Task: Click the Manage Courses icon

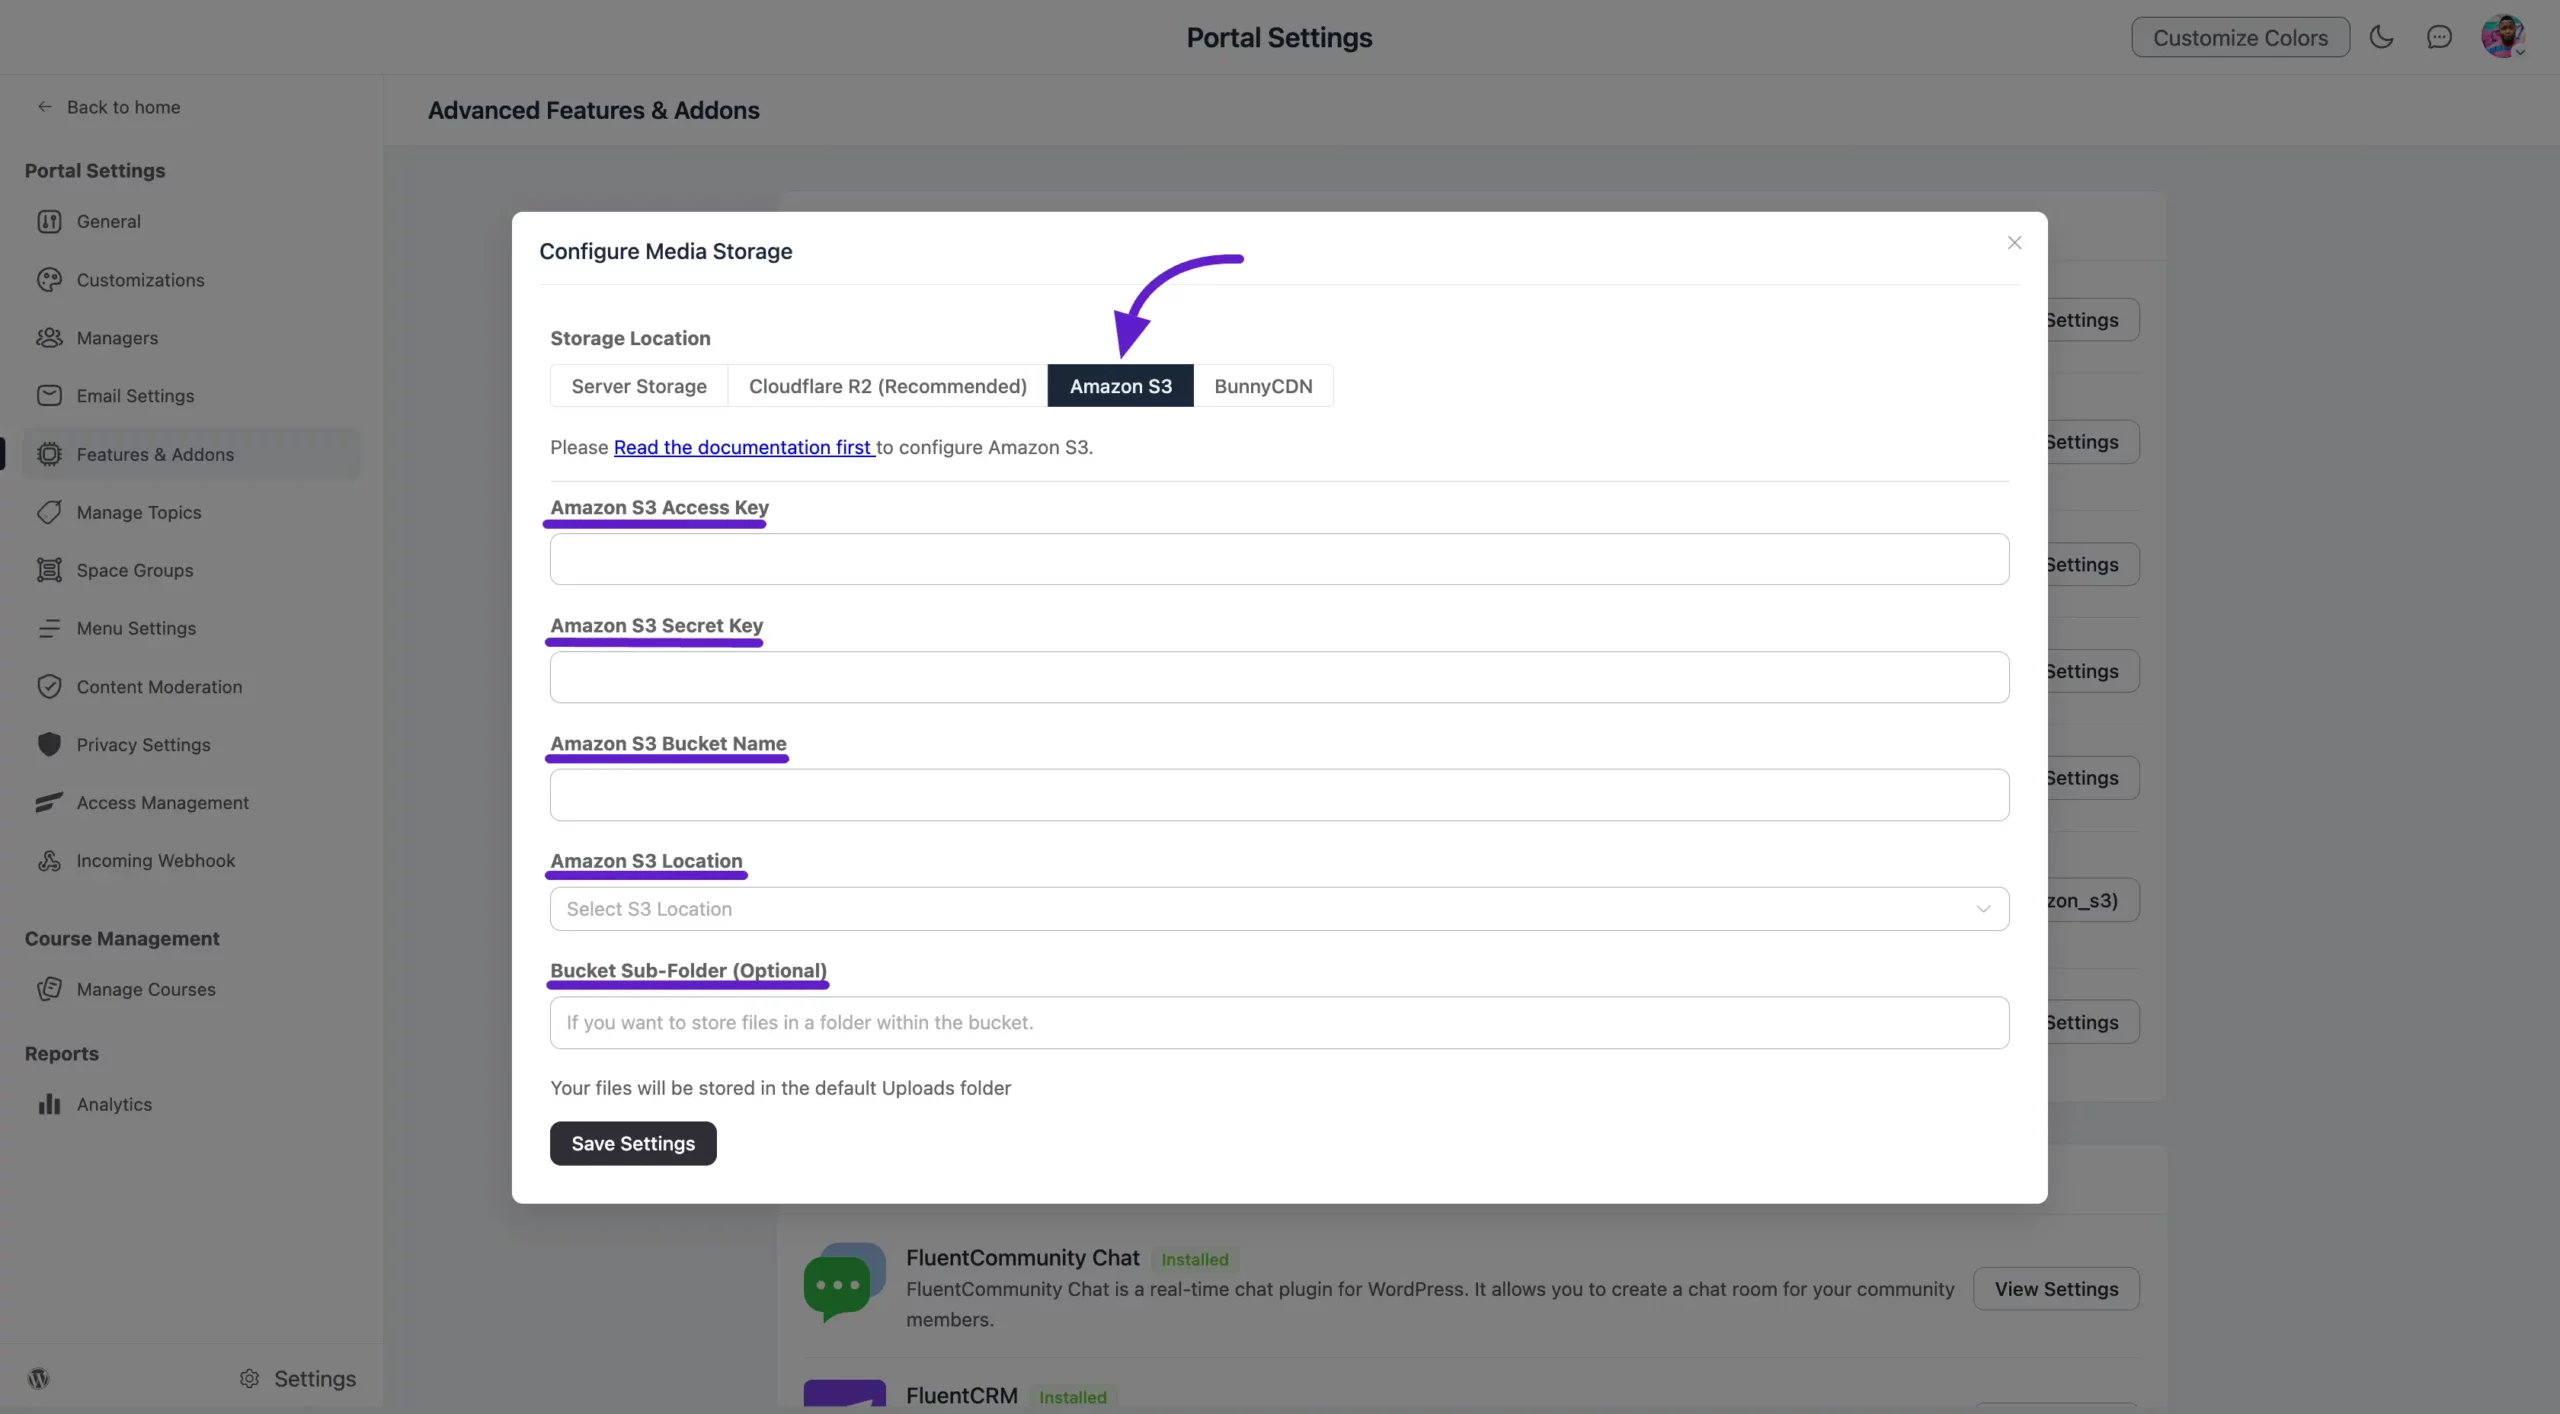Action: pyautogui.click(x=49, y=989)
